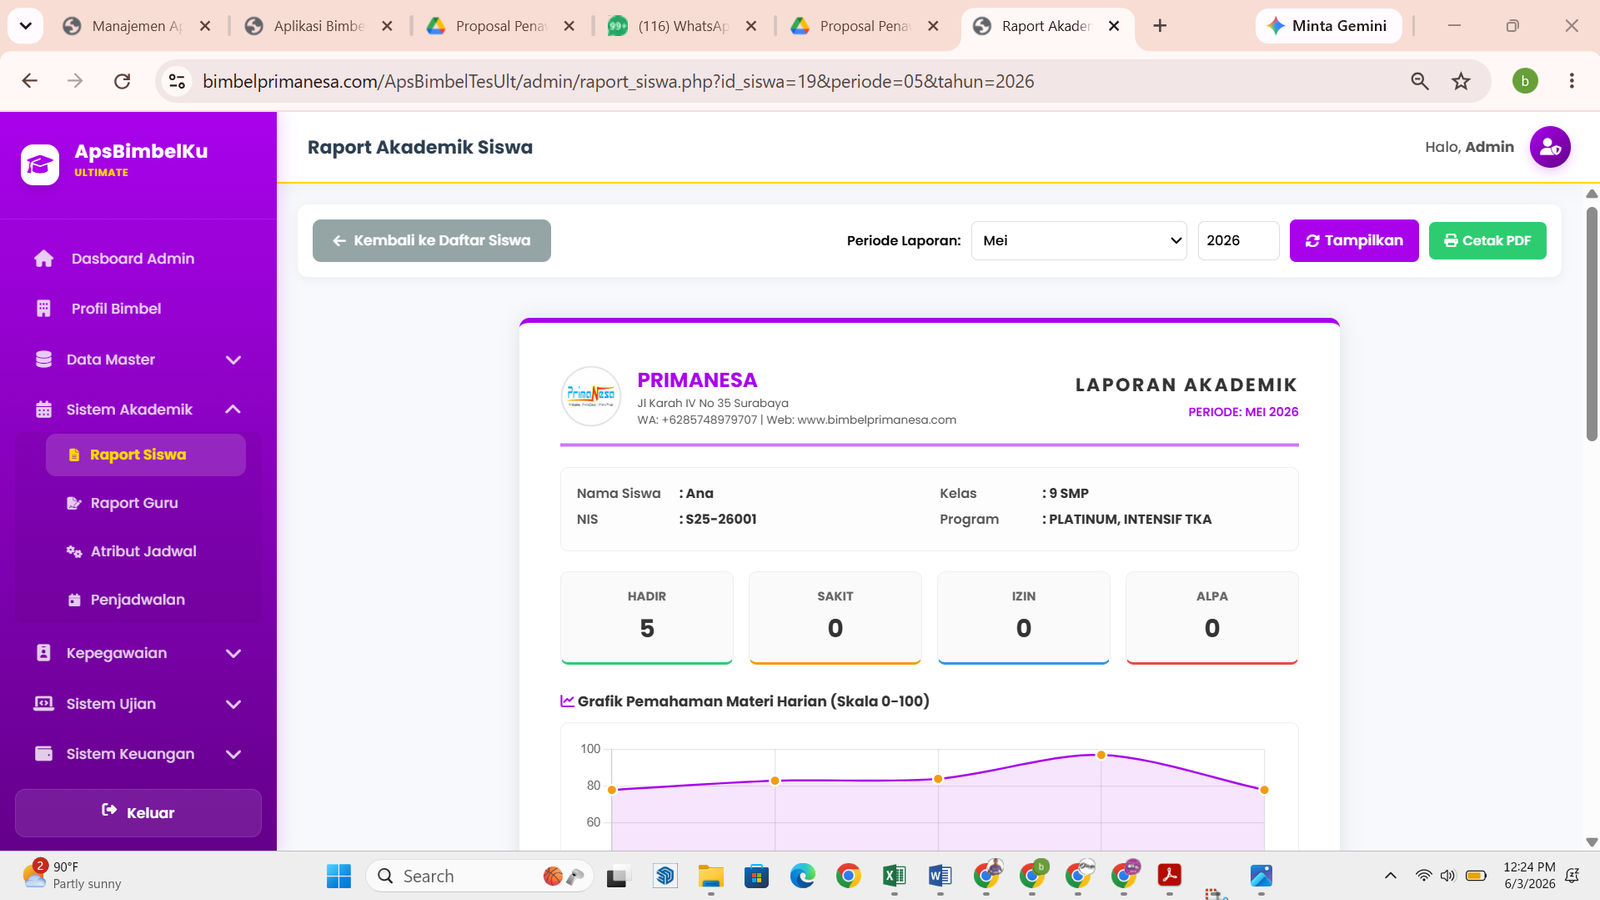
Task: Open the Chrome profile avatar b
Action: pos(1525,81)
